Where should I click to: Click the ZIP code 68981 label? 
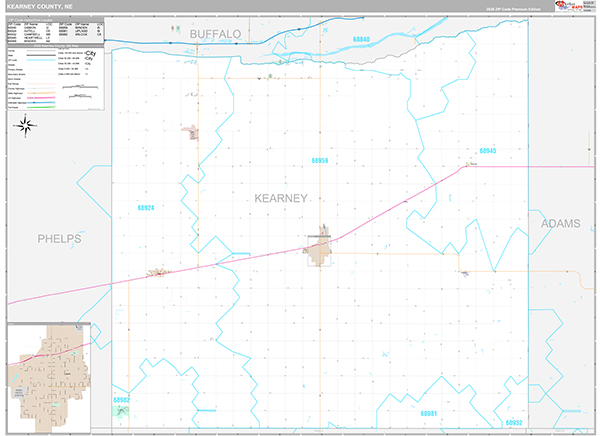429,413
